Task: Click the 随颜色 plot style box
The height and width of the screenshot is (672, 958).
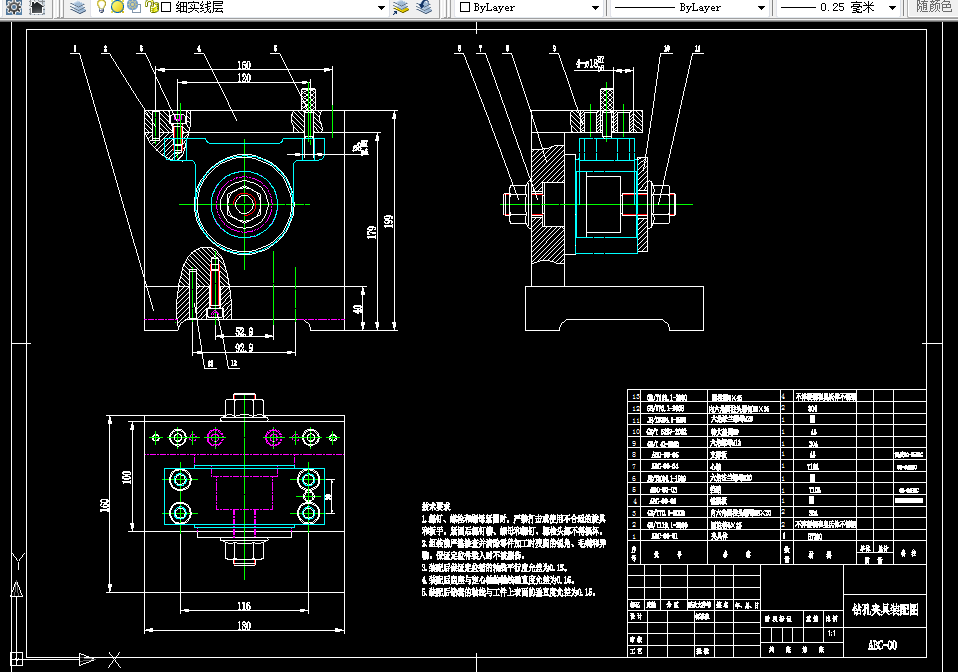Action: 933,7
